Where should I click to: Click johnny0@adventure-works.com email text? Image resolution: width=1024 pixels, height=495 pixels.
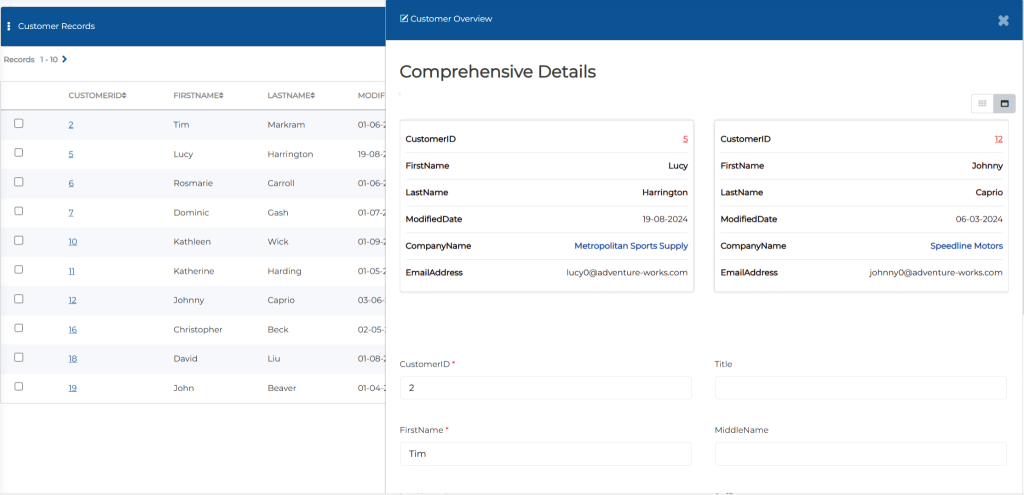[936, 273]
